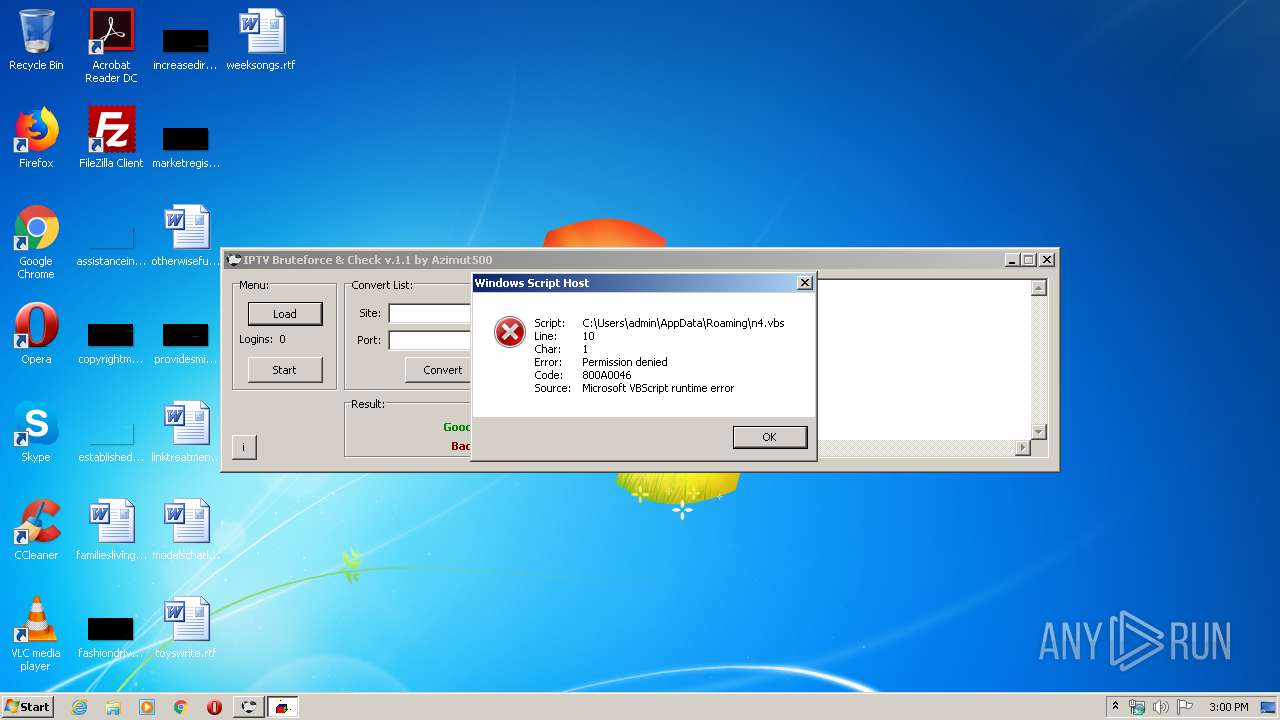The height and width of the screenshot is (720, 1280).
Task: Select the Firefox desktop shortcut
Action: [x=36, y=138]
